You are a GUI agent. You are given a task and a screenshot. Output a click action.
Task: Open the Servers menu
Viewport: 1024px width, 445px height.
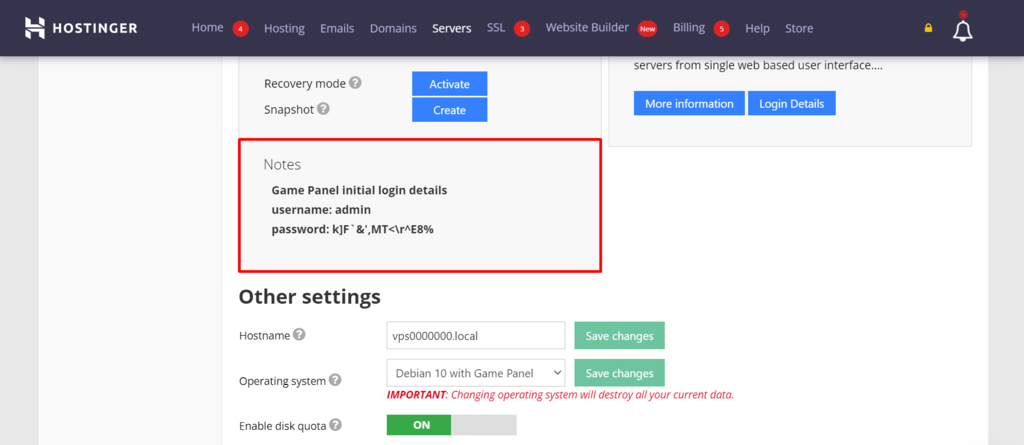pyautogui.click(x=451, y=29)
